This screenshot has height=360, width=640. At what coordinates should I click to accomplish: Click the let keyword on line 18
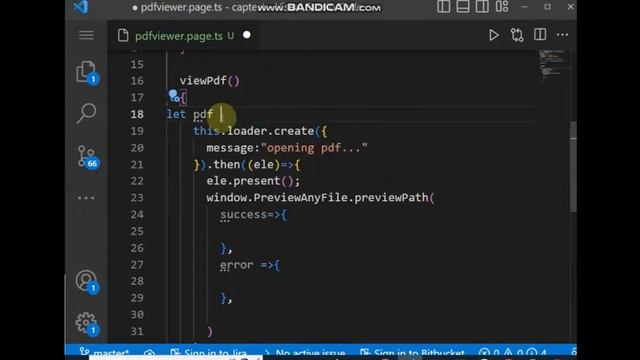coord(176,114)
